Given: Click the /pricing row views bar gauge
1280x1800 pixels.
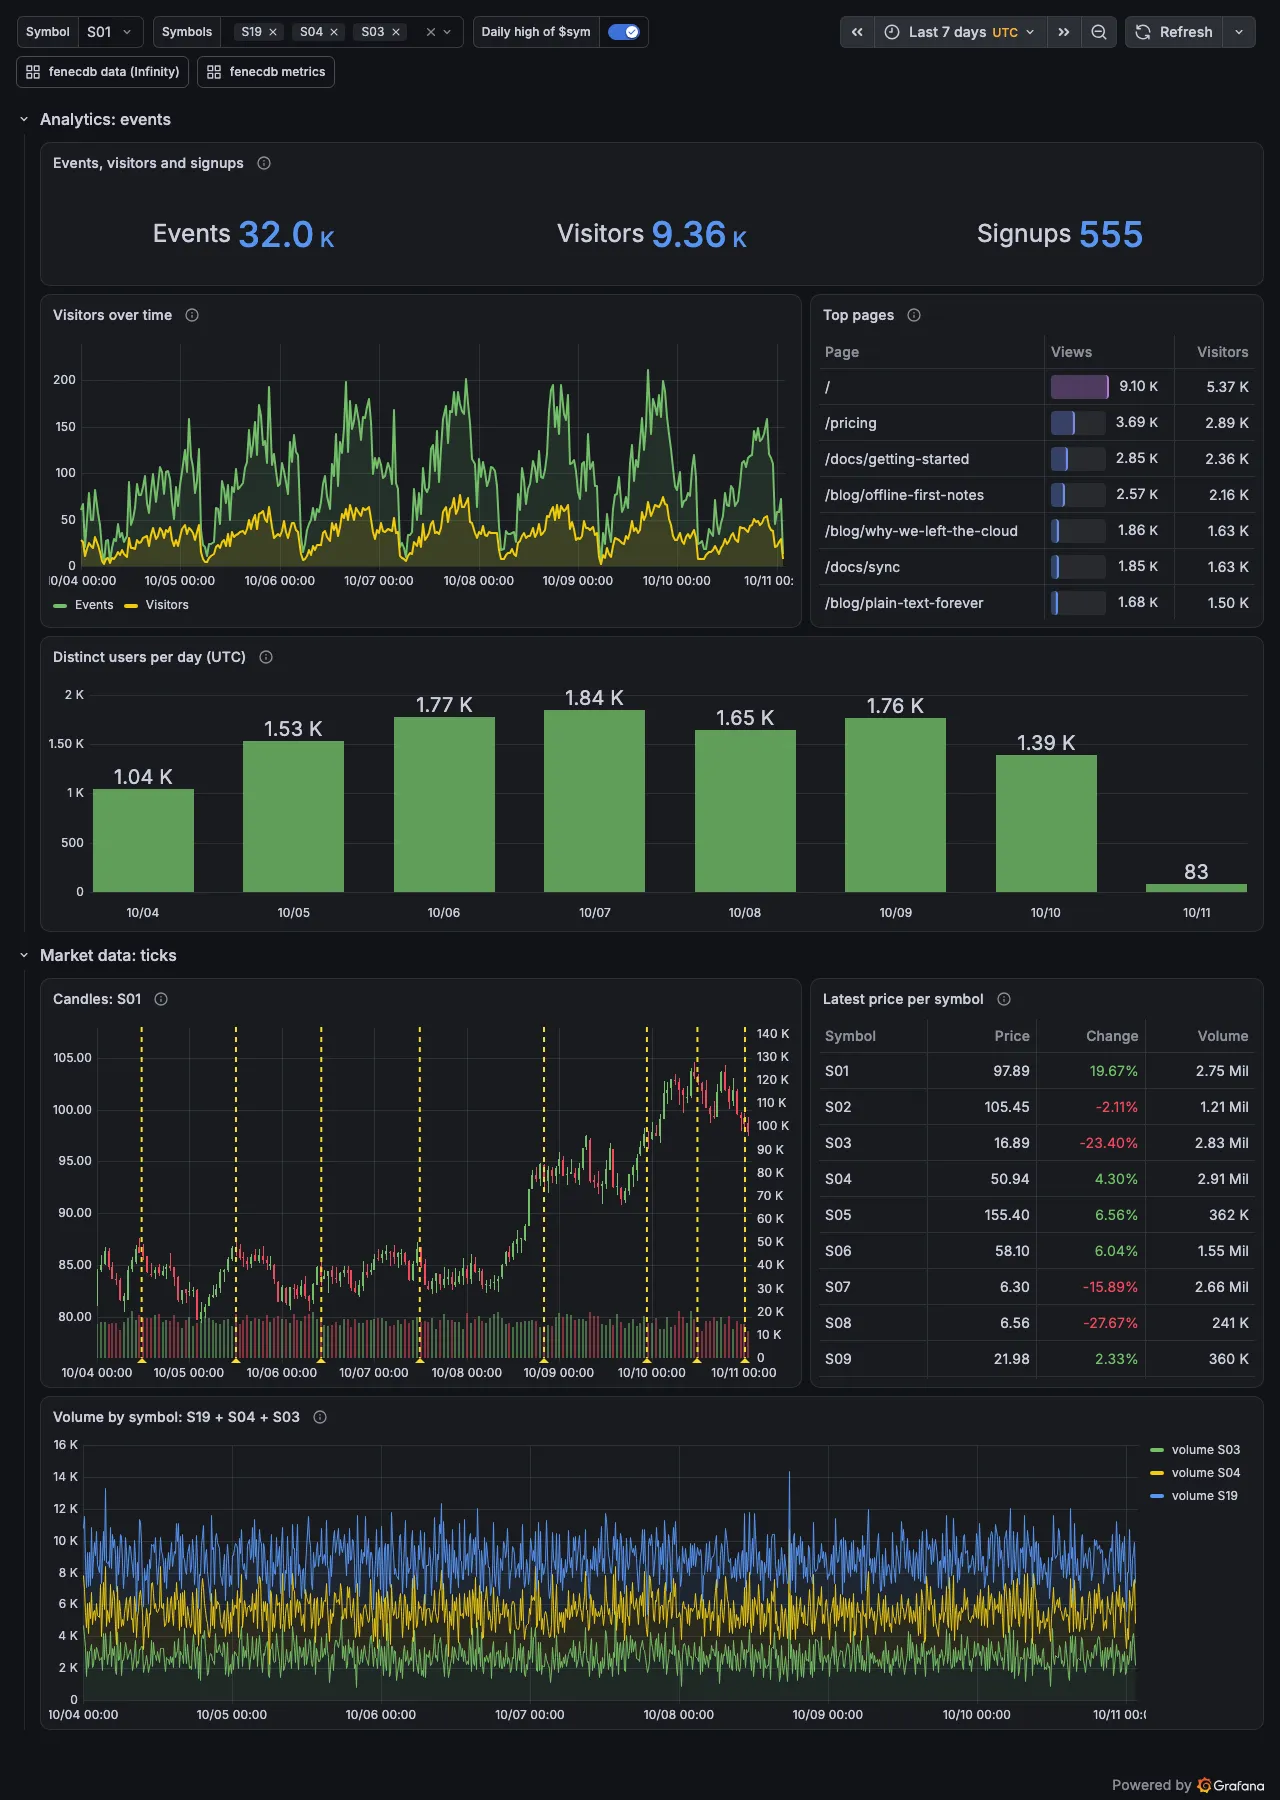Looking at the screenshot, I should [1078, 423].
